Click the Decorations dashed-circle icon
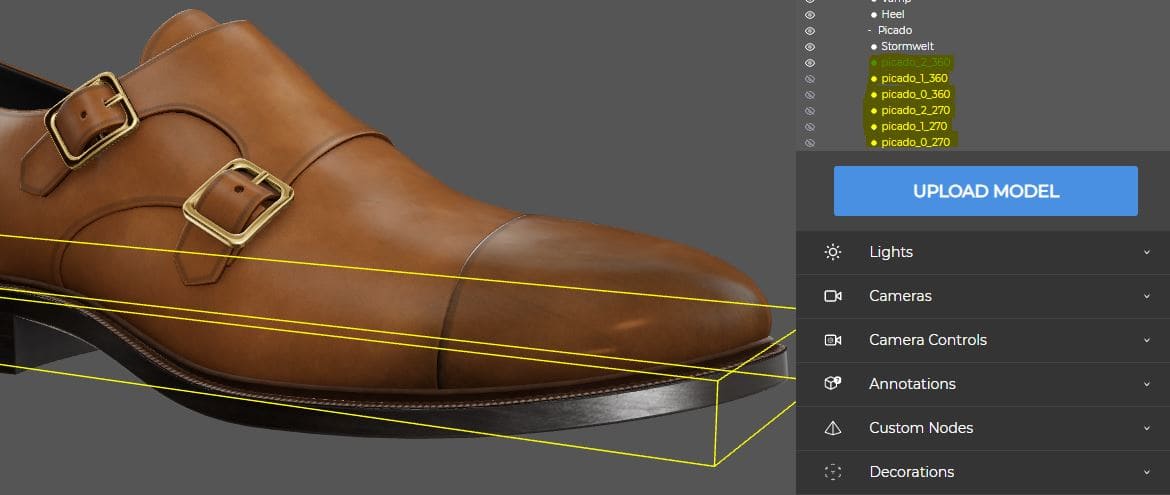 pyautogui.click(x=833, y=472)
